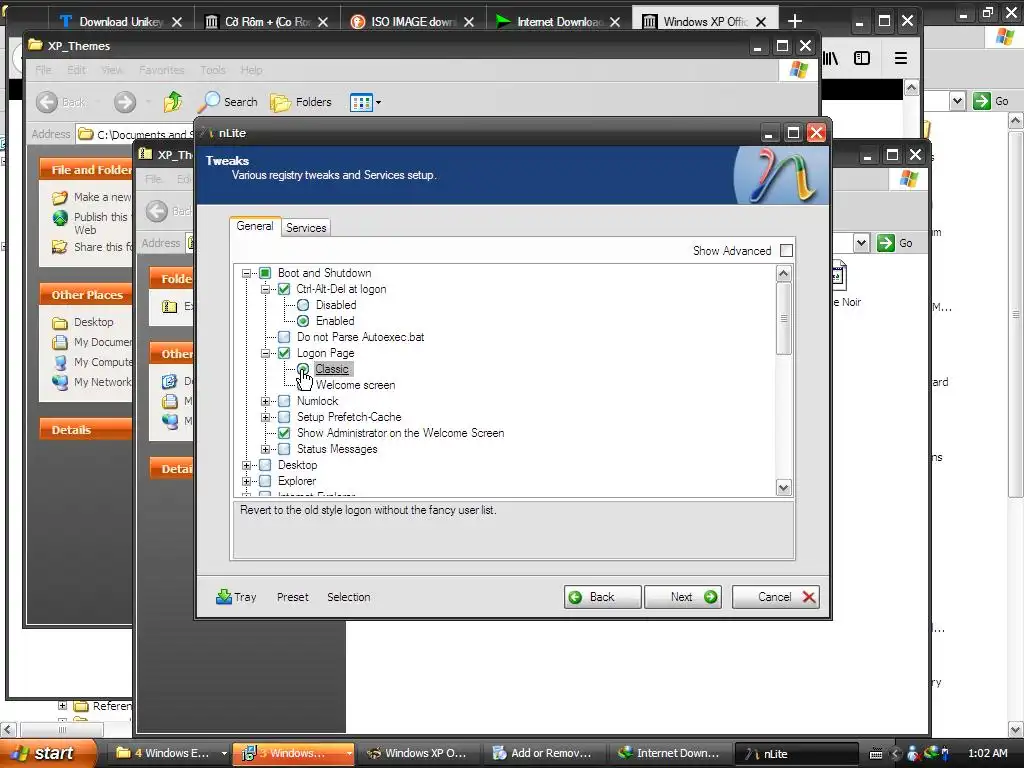Click the Up folder icon in XP_Themes

click(173, 102)
